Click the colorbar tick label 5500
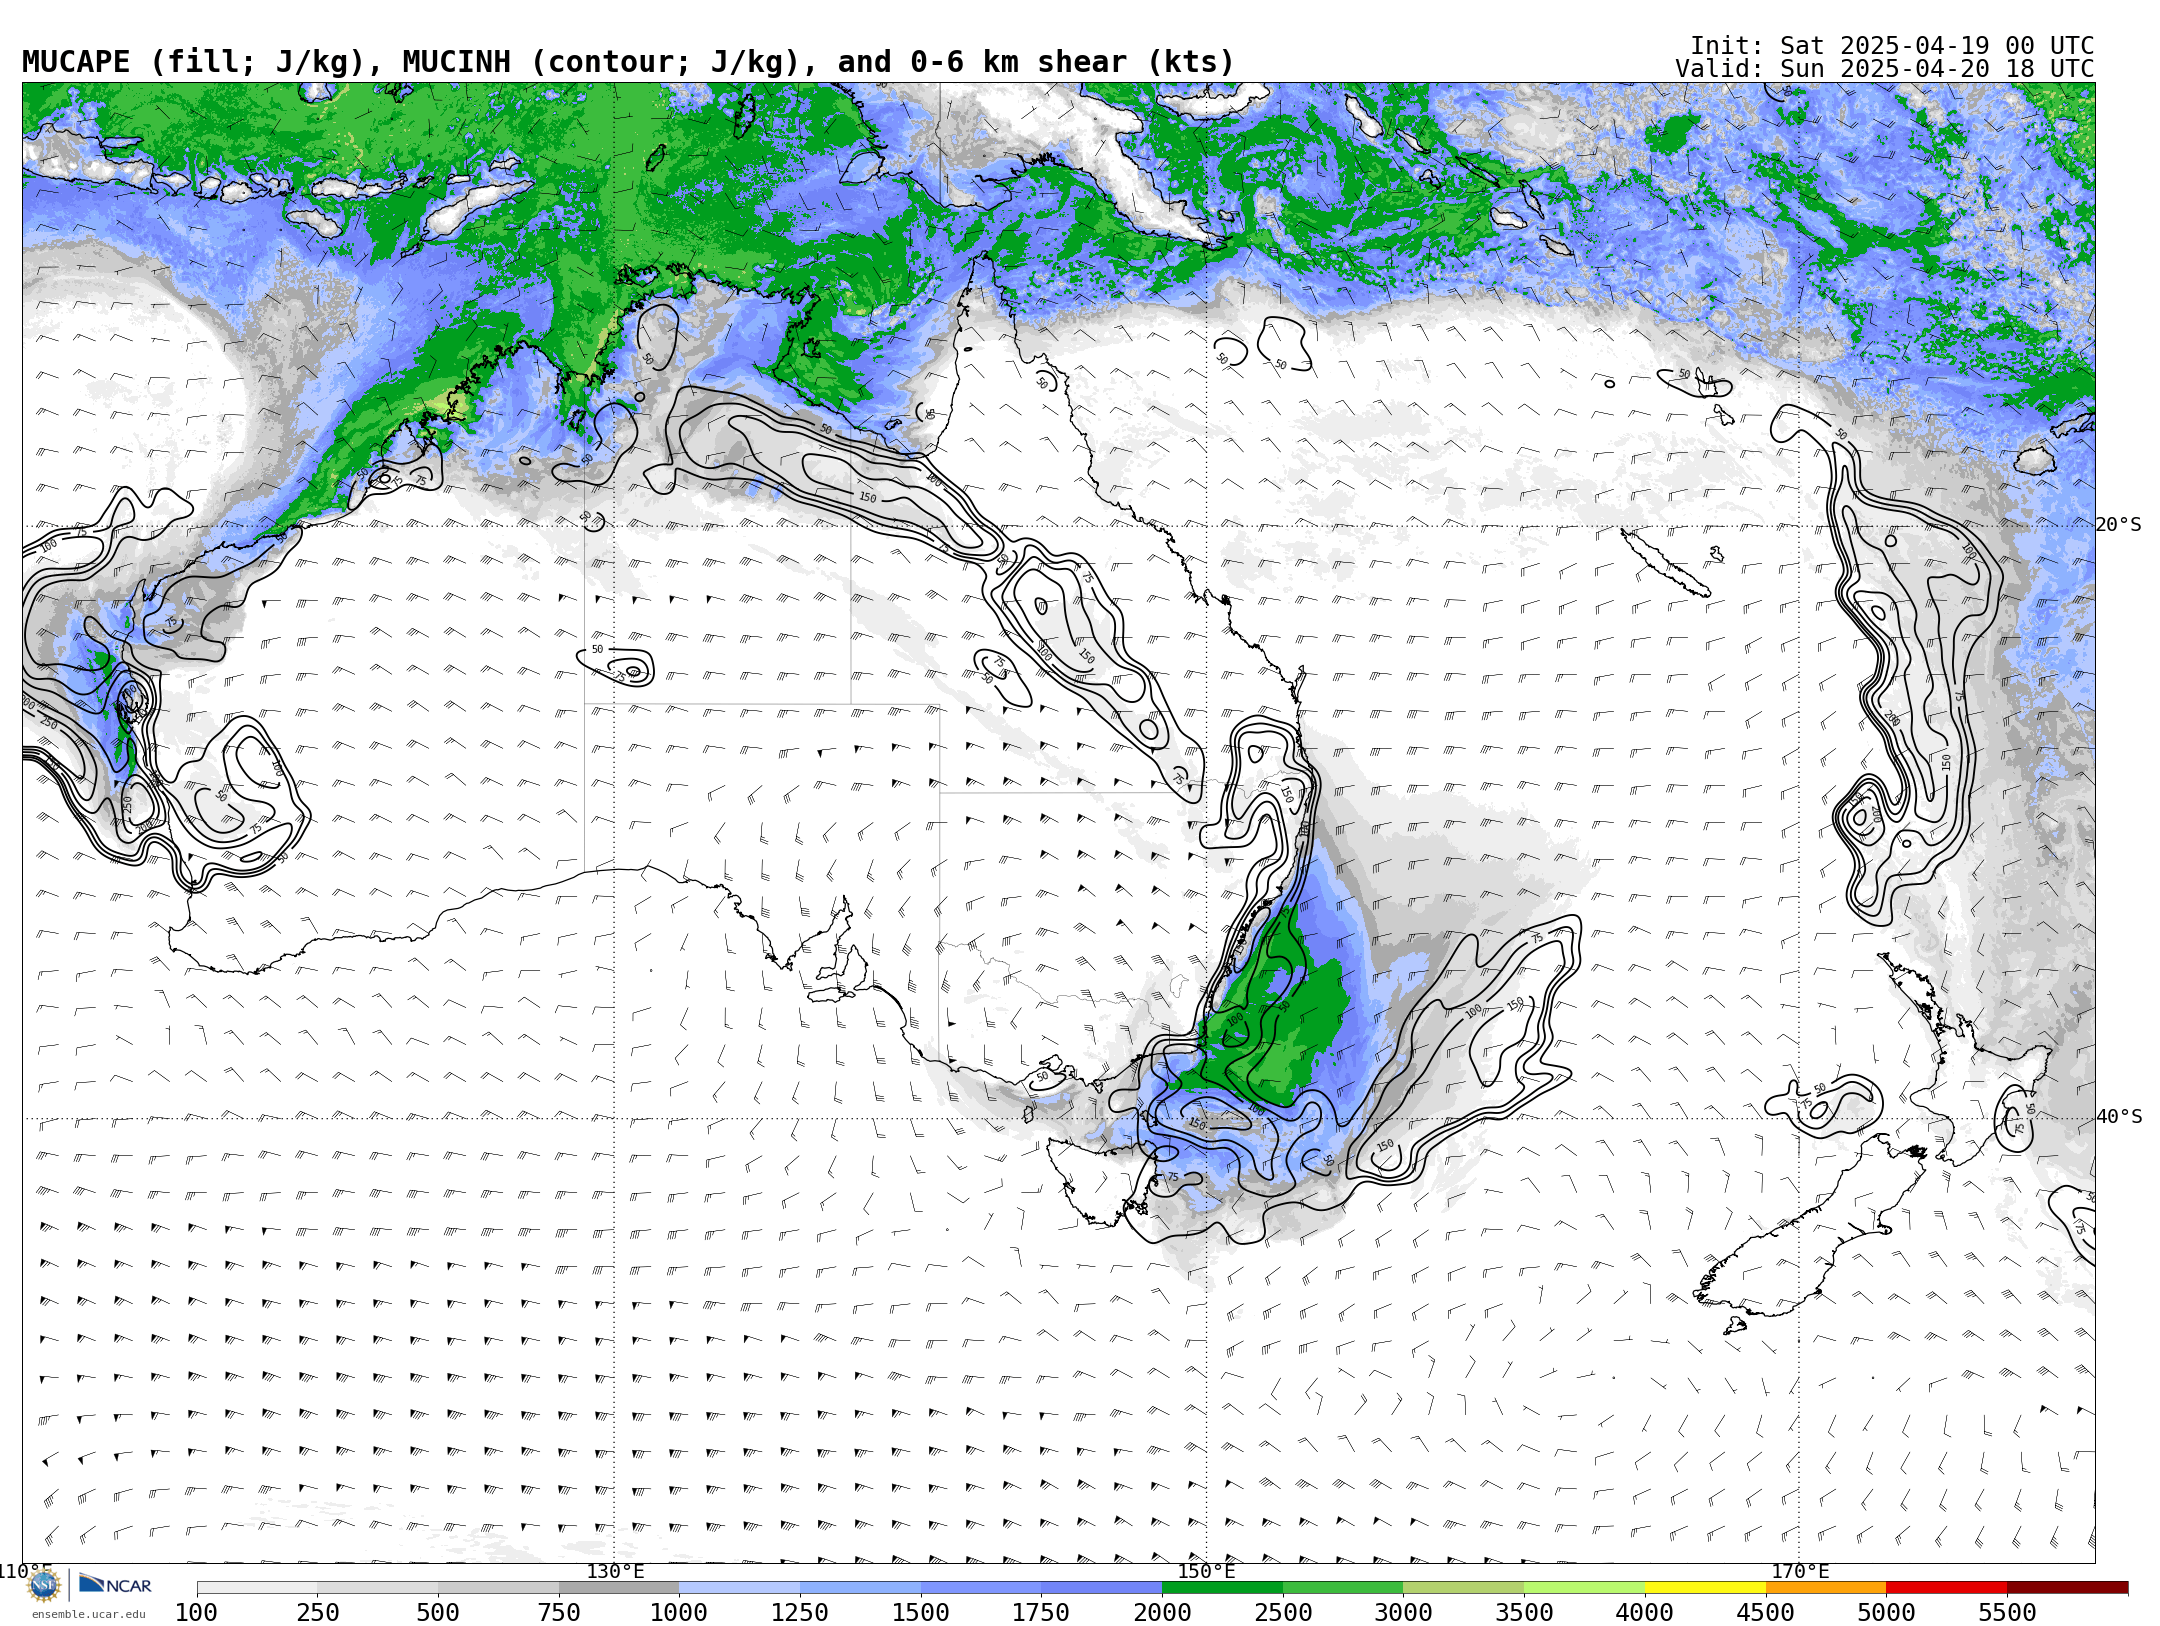 pos(2007,1612)
